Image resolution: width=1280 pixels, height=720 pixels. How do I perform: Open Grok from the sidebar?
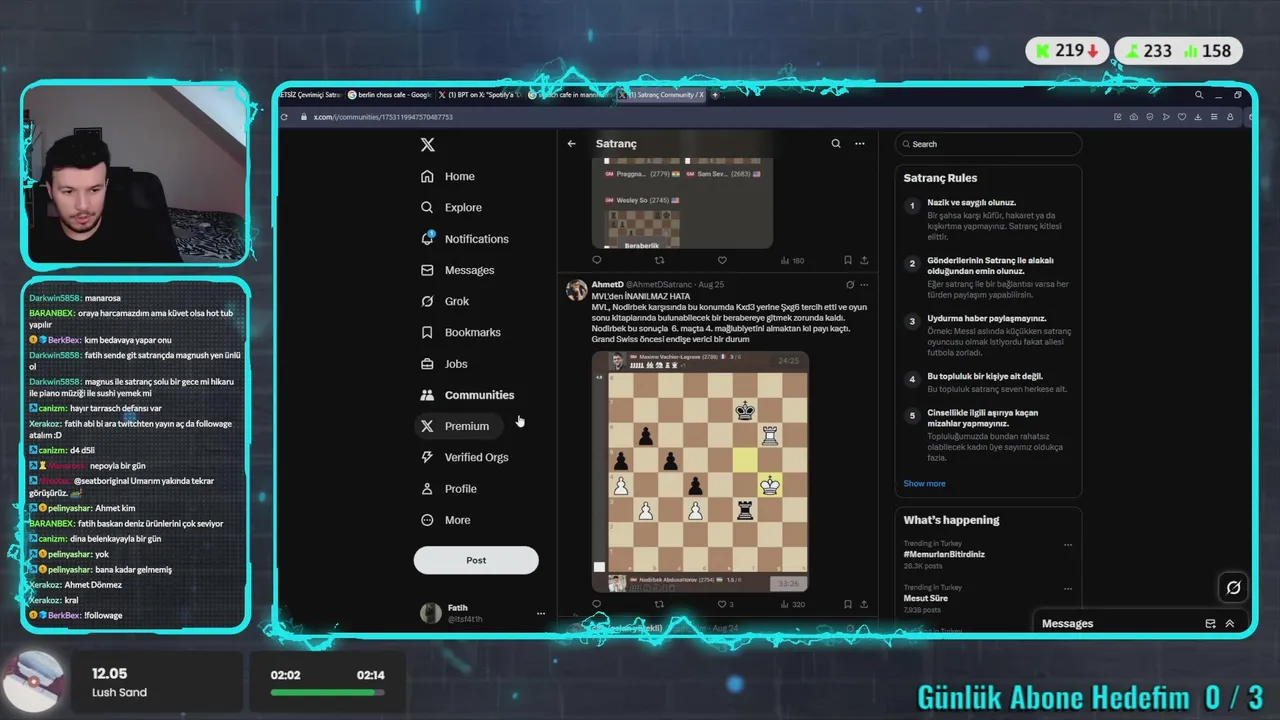[x=444, y=301]
